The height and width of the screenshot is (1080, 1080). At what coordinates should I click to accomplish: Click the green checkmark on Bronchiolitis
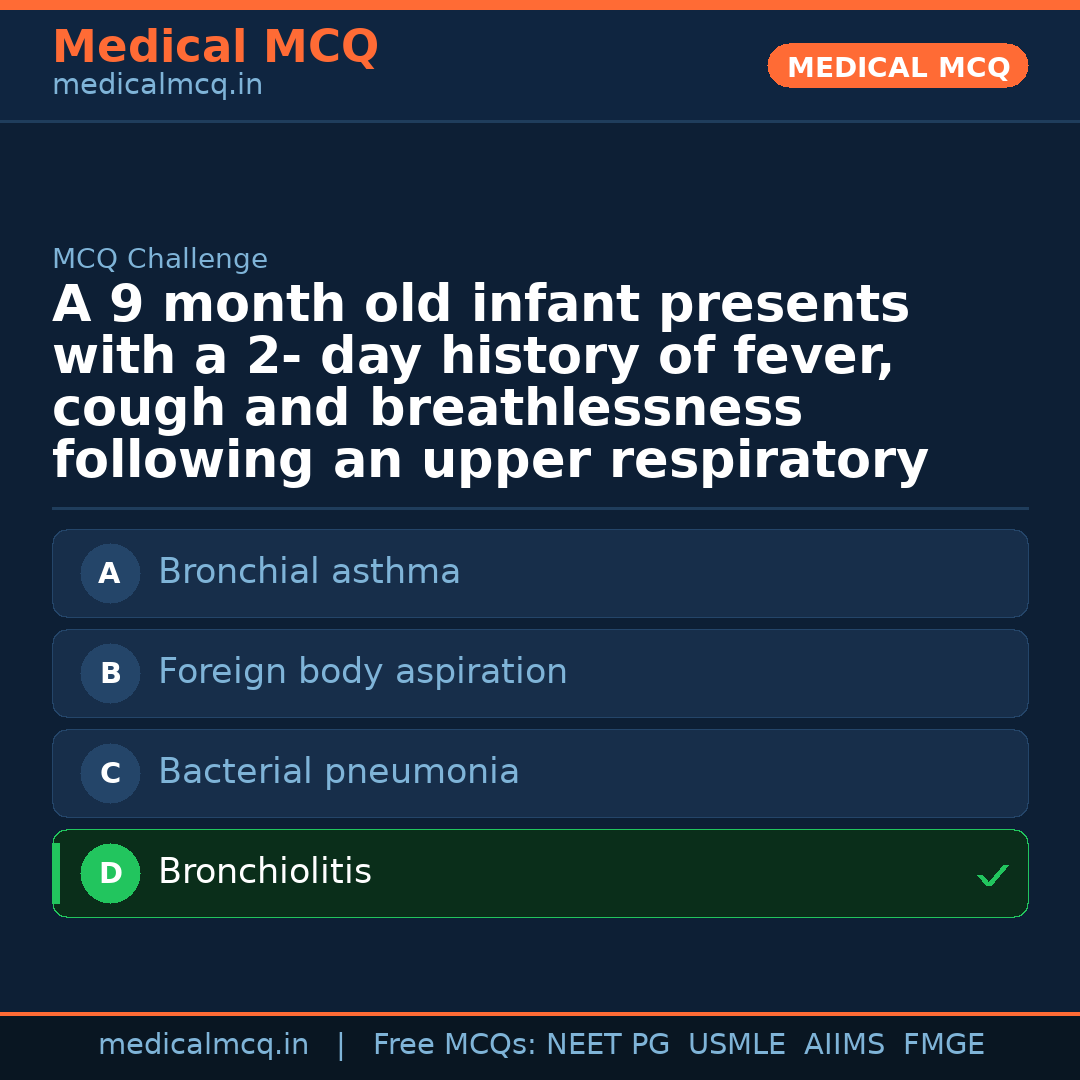tap(992, 876)
